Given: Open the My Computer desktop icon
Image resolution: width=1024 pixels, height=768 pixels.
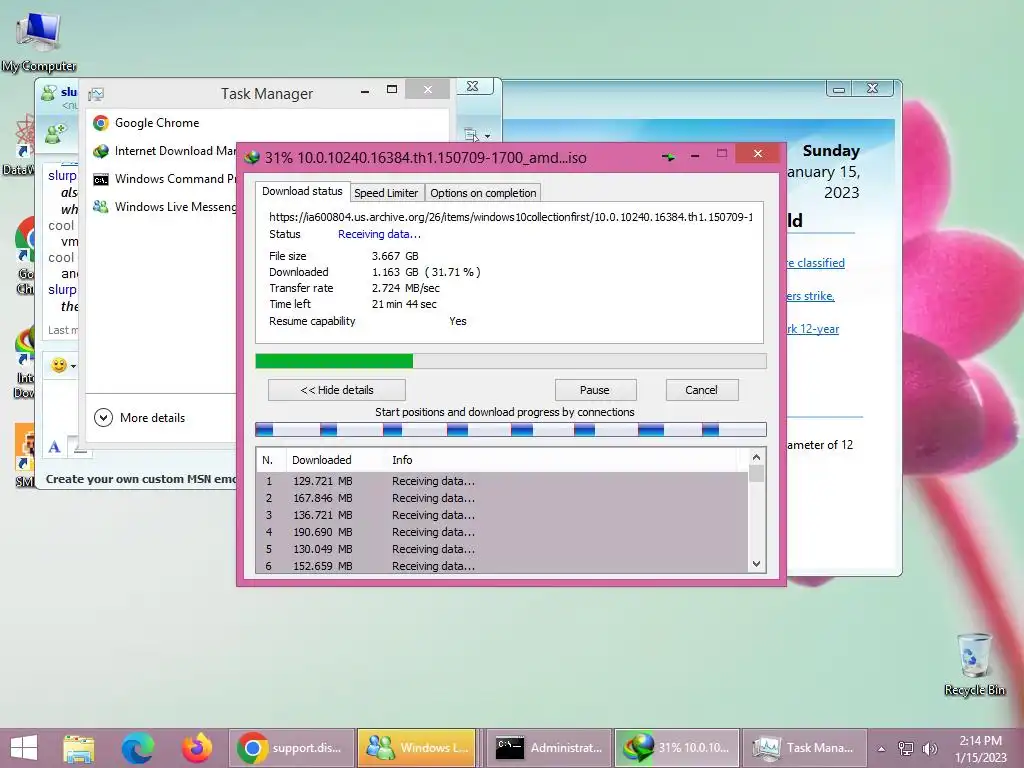Looking at the screenshot, I should tap(39, 41).
